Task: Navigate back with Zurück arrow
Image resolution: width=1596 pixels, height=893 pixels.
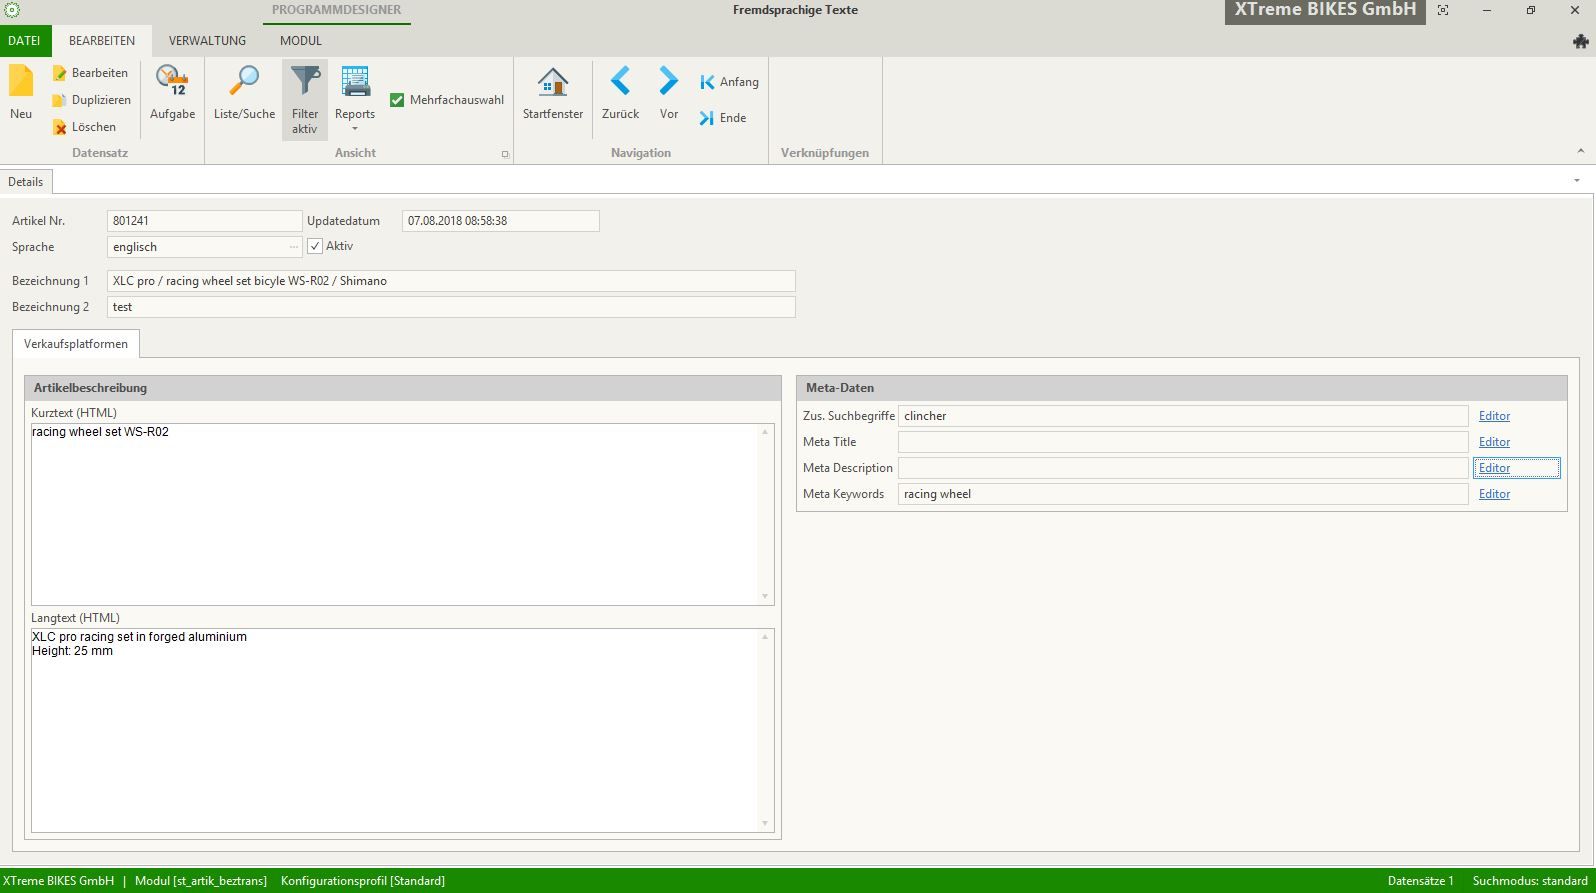Action: [x=620, y=81]
